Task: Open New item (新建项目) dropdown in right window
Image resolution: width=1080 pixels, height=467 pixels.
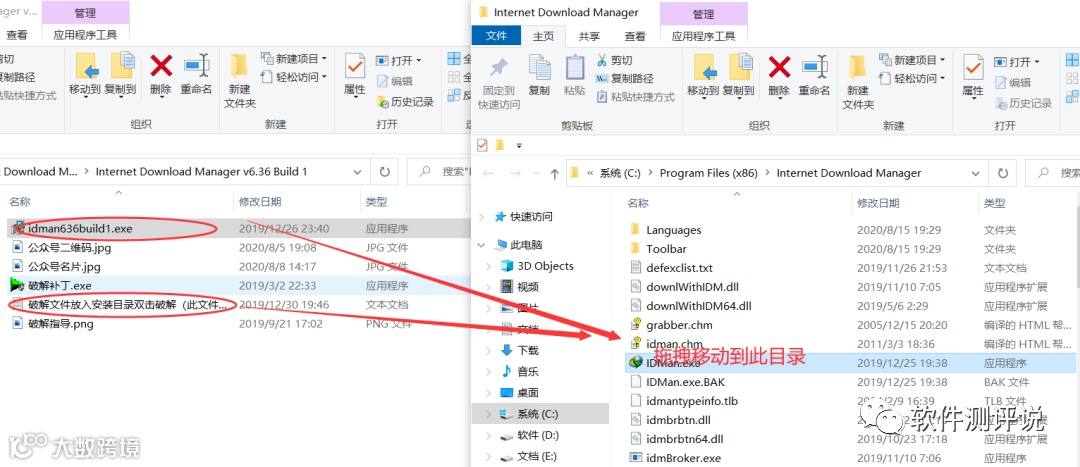Action: coord(913,60)
